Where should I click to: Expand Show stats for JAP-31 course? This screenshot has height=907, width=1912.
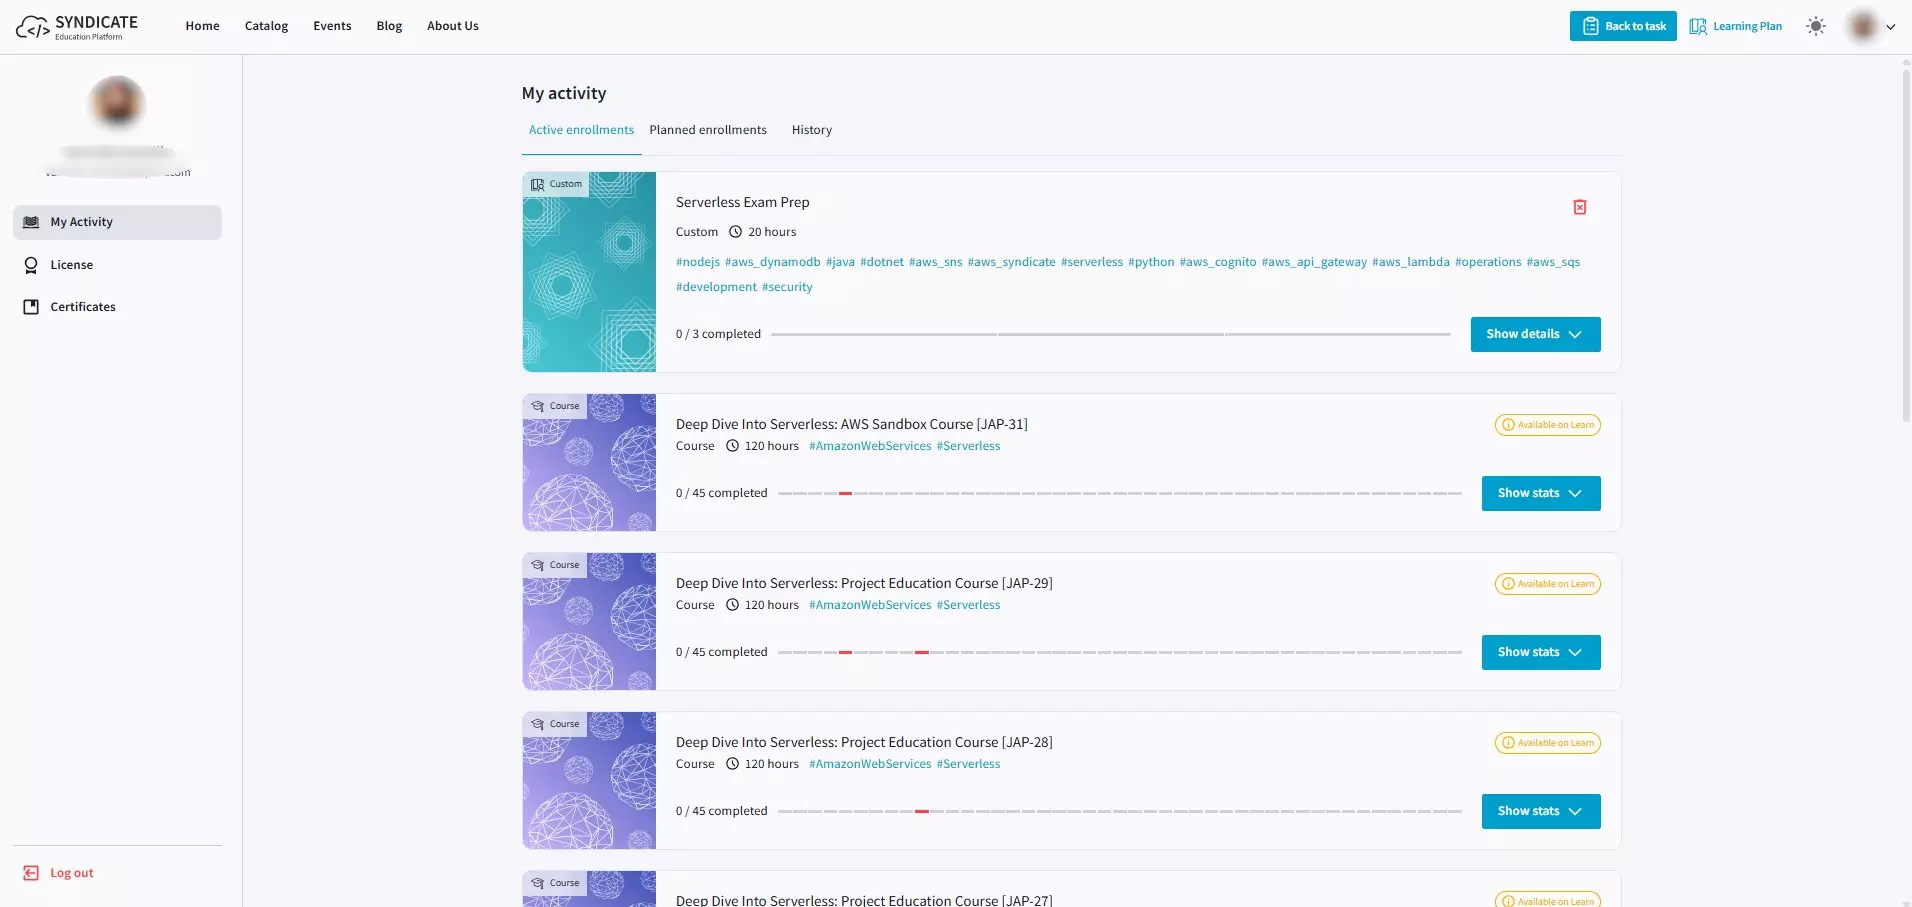[x=1541, y=493]
